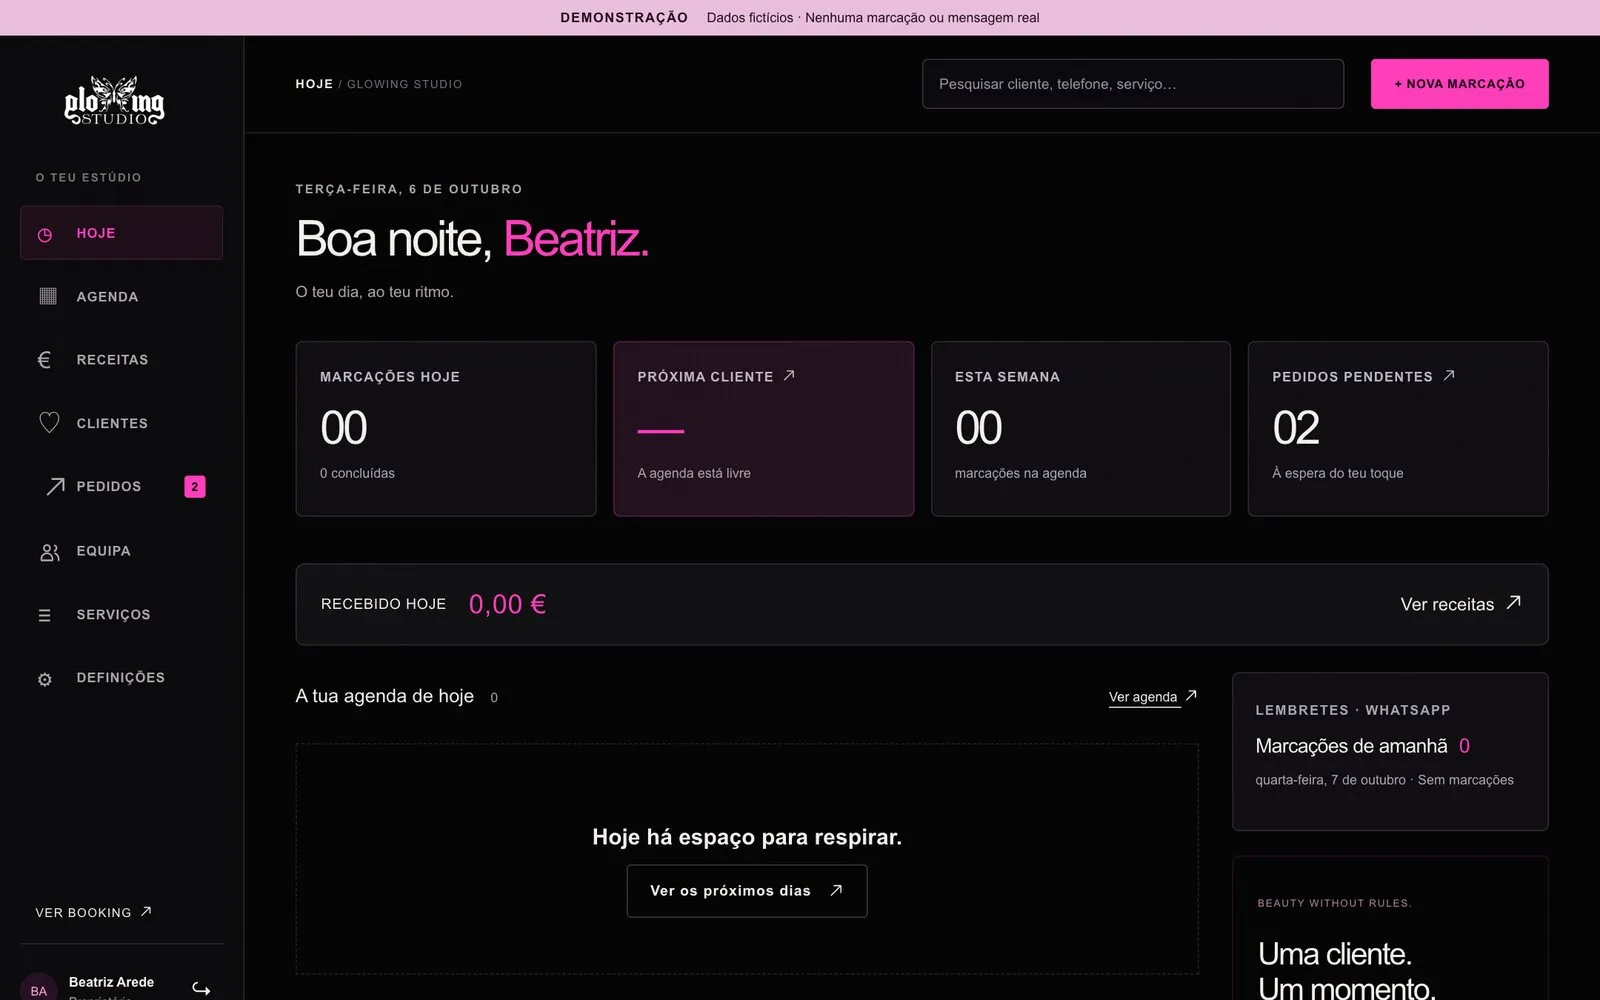Viewport: 1600px width, 1000px height.
Task: Open Definições settings
Action: pos(121,678)
